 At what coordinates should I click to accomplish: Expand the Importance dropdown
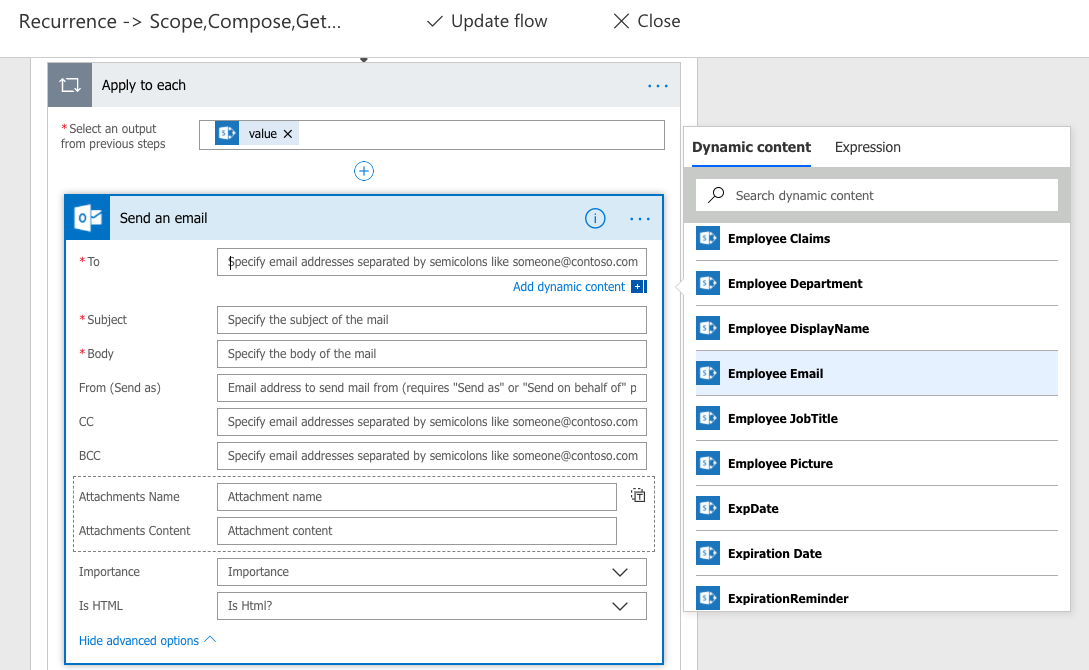pos(620,572)
